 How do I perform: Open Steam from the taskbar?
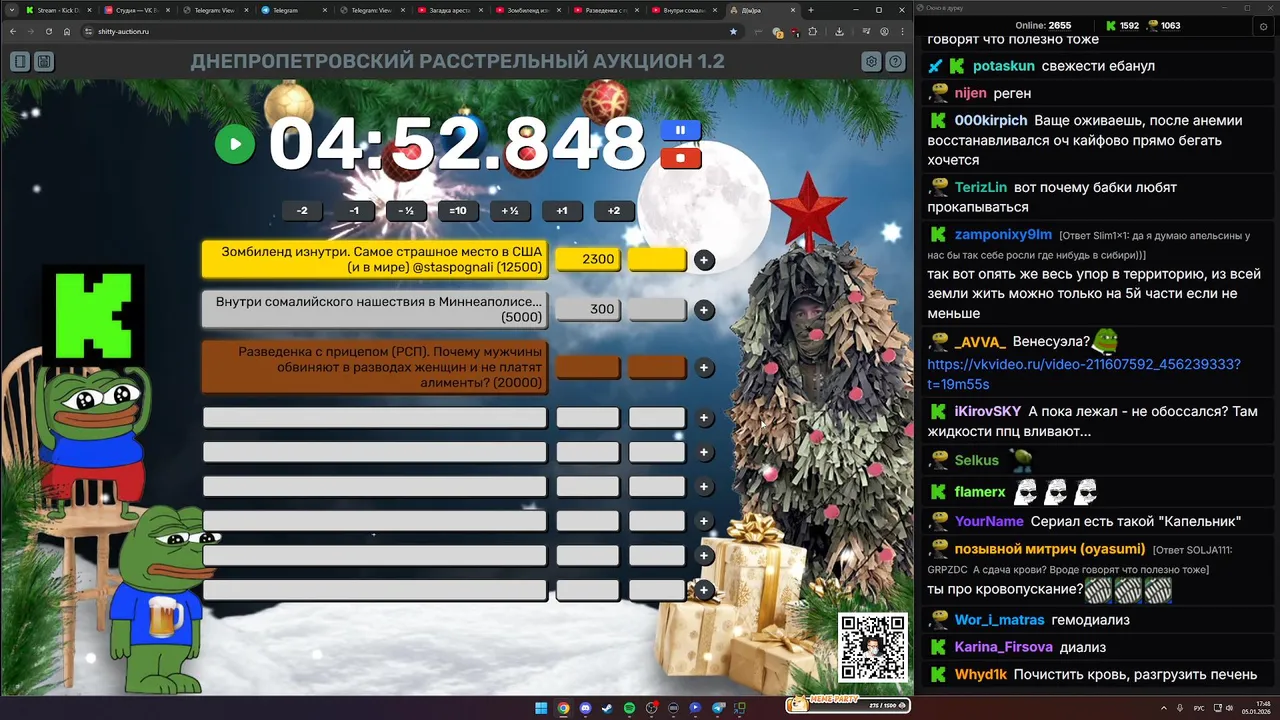pos(607,708)
